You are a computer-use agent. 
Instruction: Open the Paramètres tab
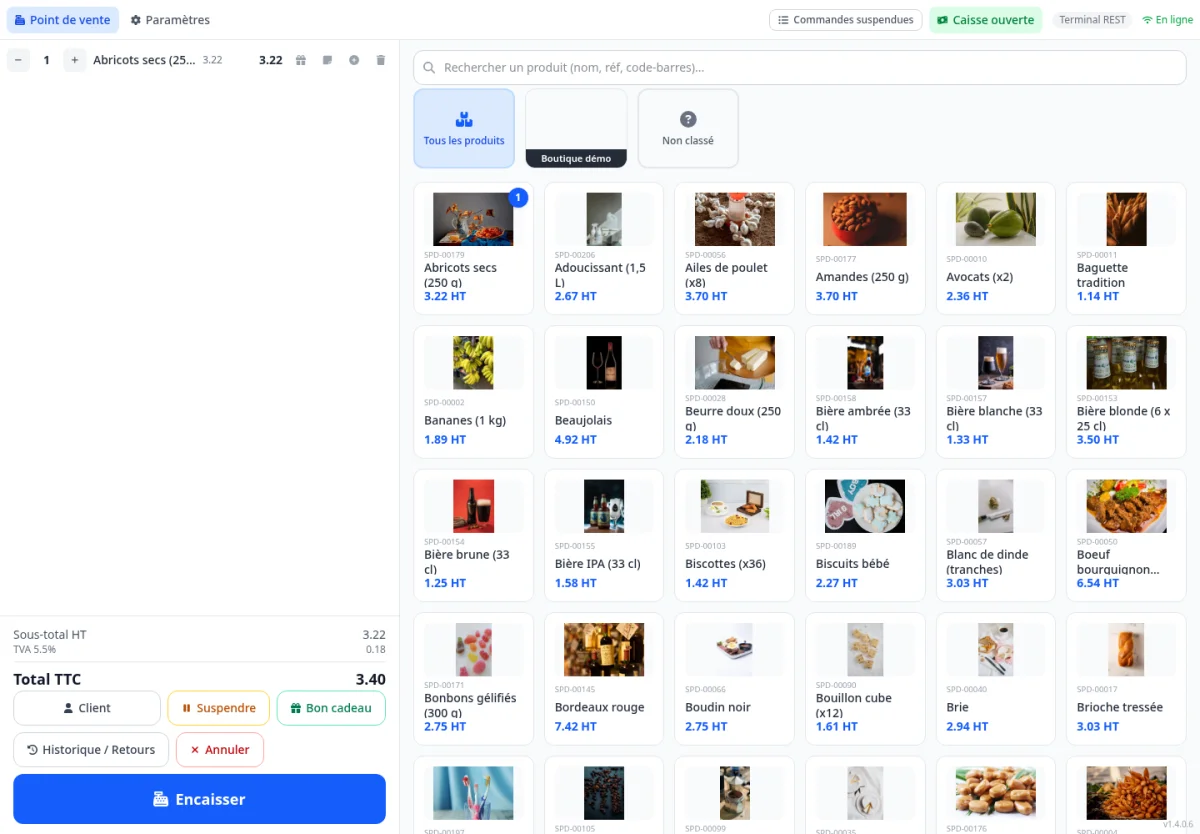click(170, 20)
